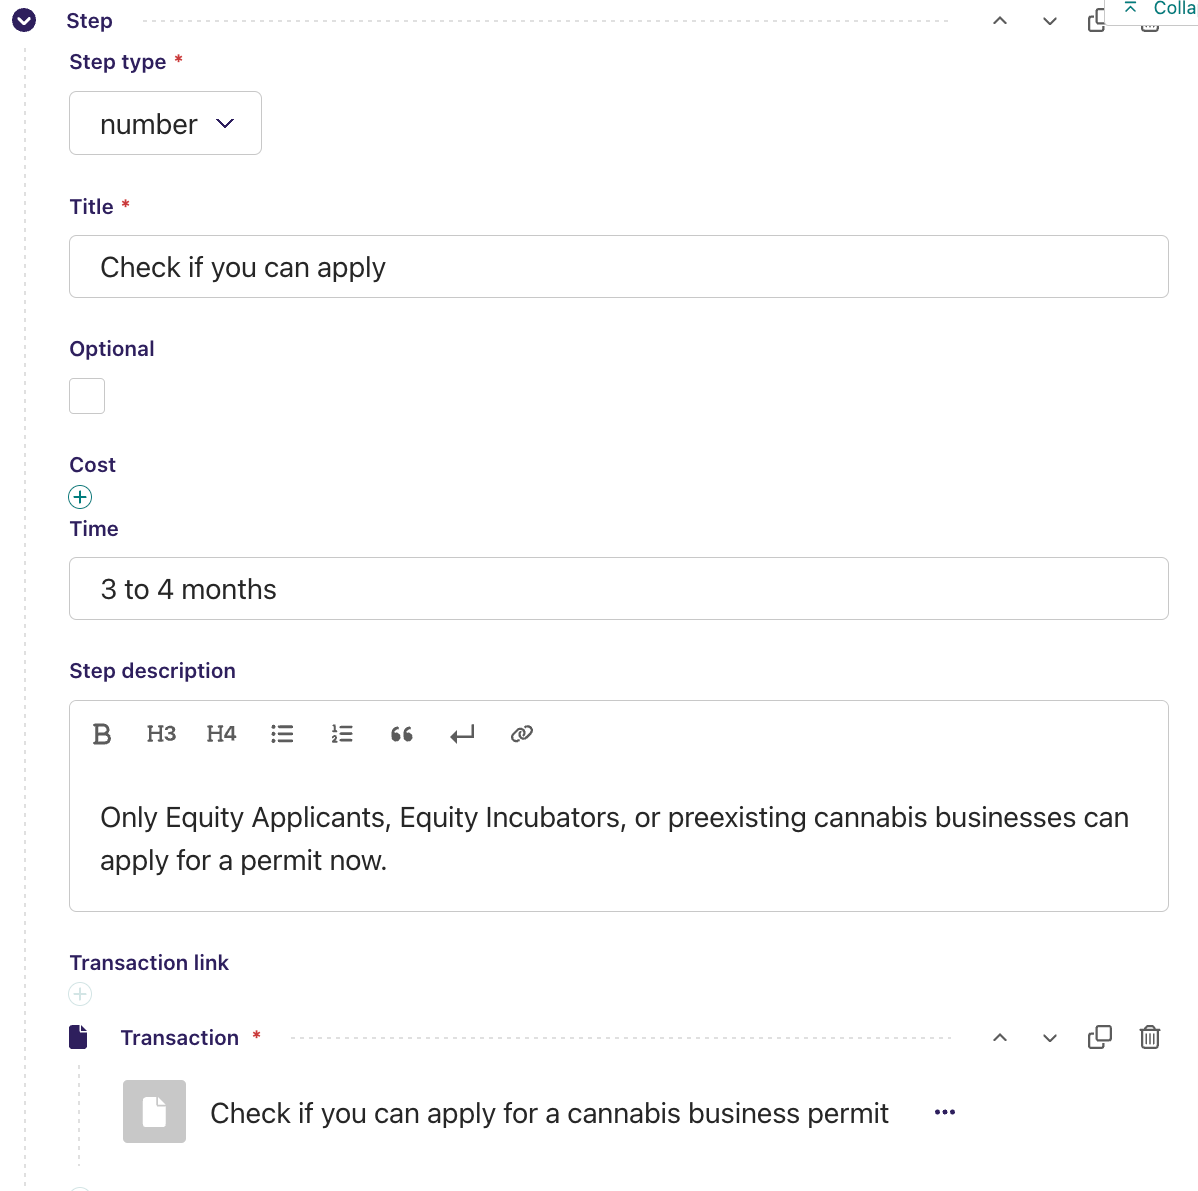Apply H4 heading in description toolbar
Viewport: 1198px width, 1191px height.
tap(221, 734)
